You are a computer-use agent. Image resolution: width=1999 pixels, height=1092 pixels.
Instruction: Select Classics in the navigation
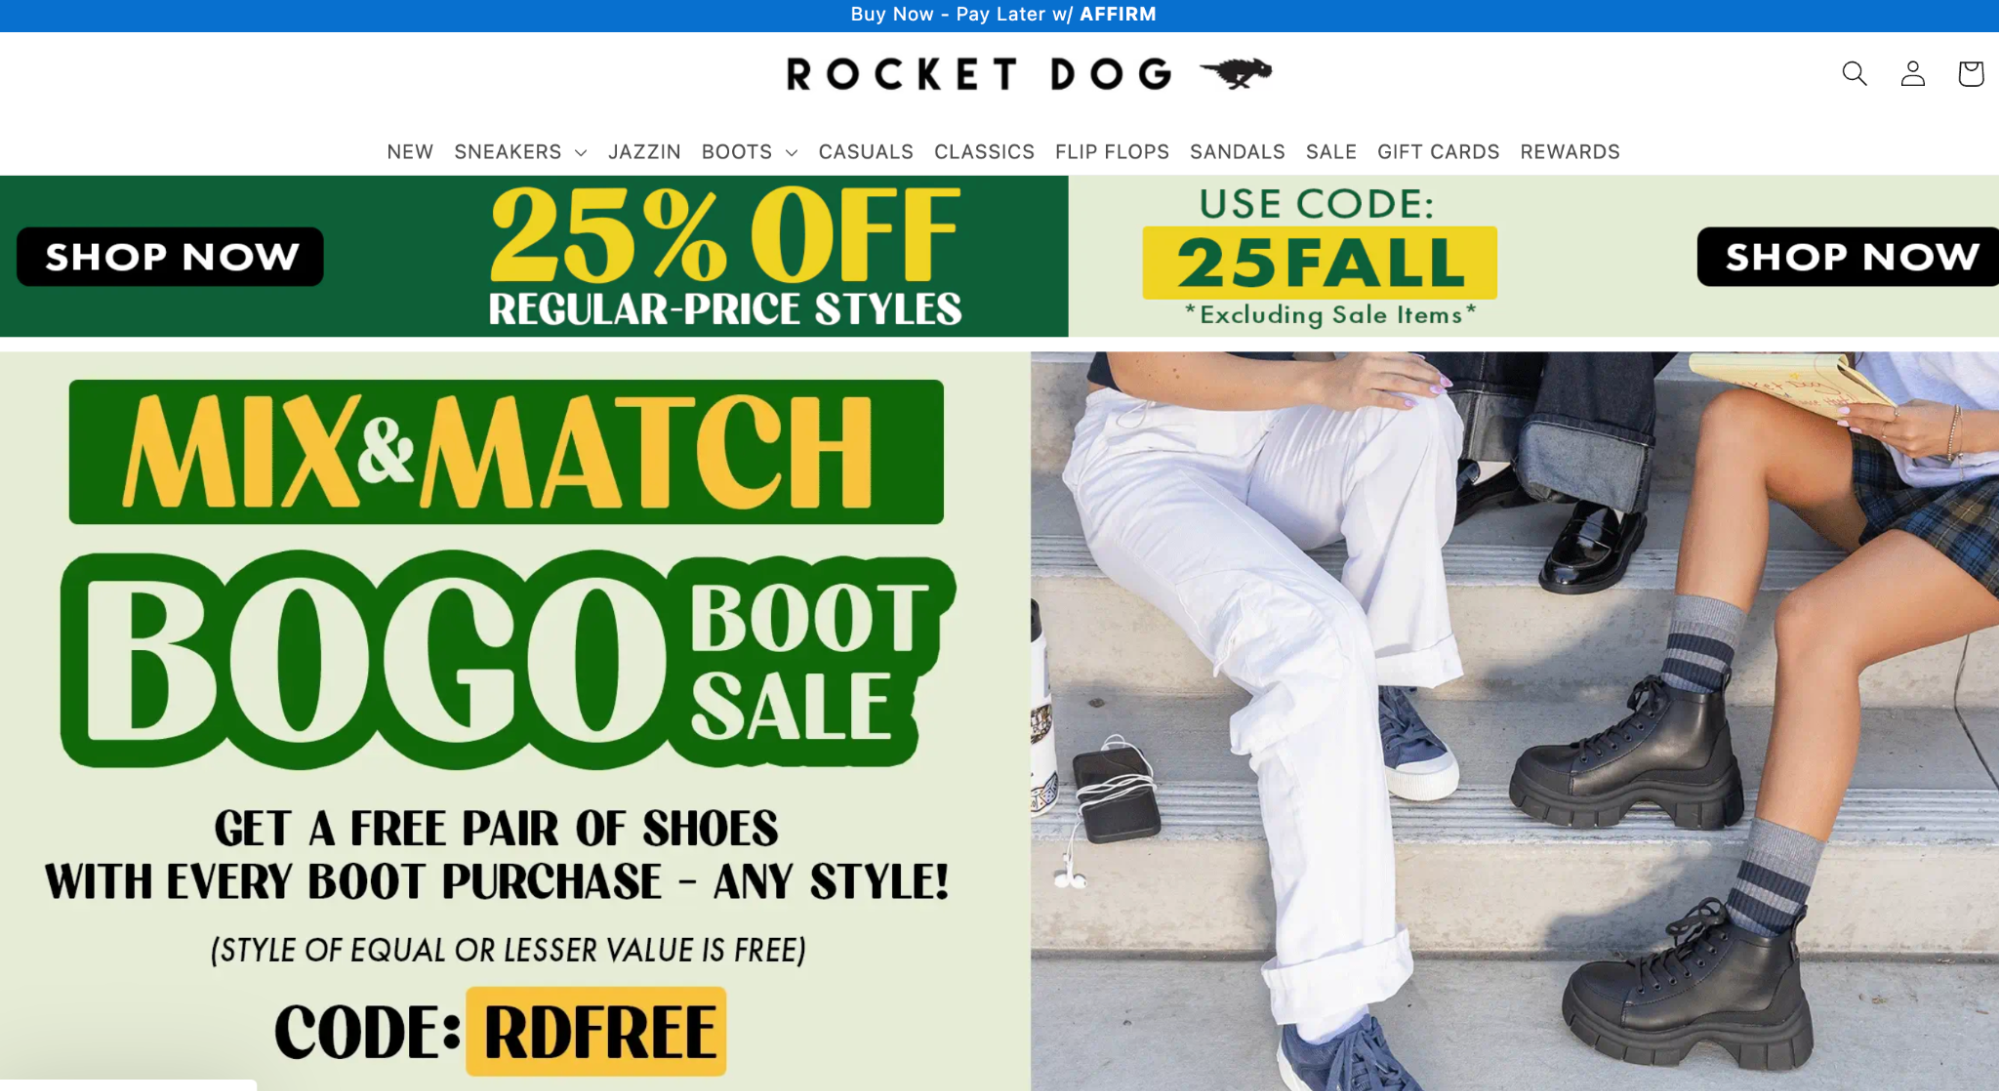point(984,151)
